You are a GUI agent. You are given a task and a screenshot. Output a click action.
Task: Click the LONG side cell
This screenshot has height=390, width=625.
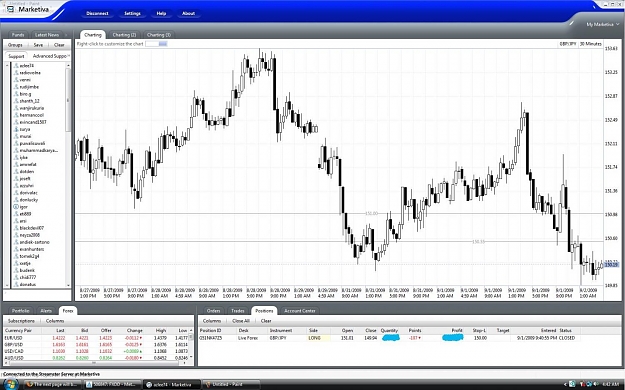coord(318,338)
